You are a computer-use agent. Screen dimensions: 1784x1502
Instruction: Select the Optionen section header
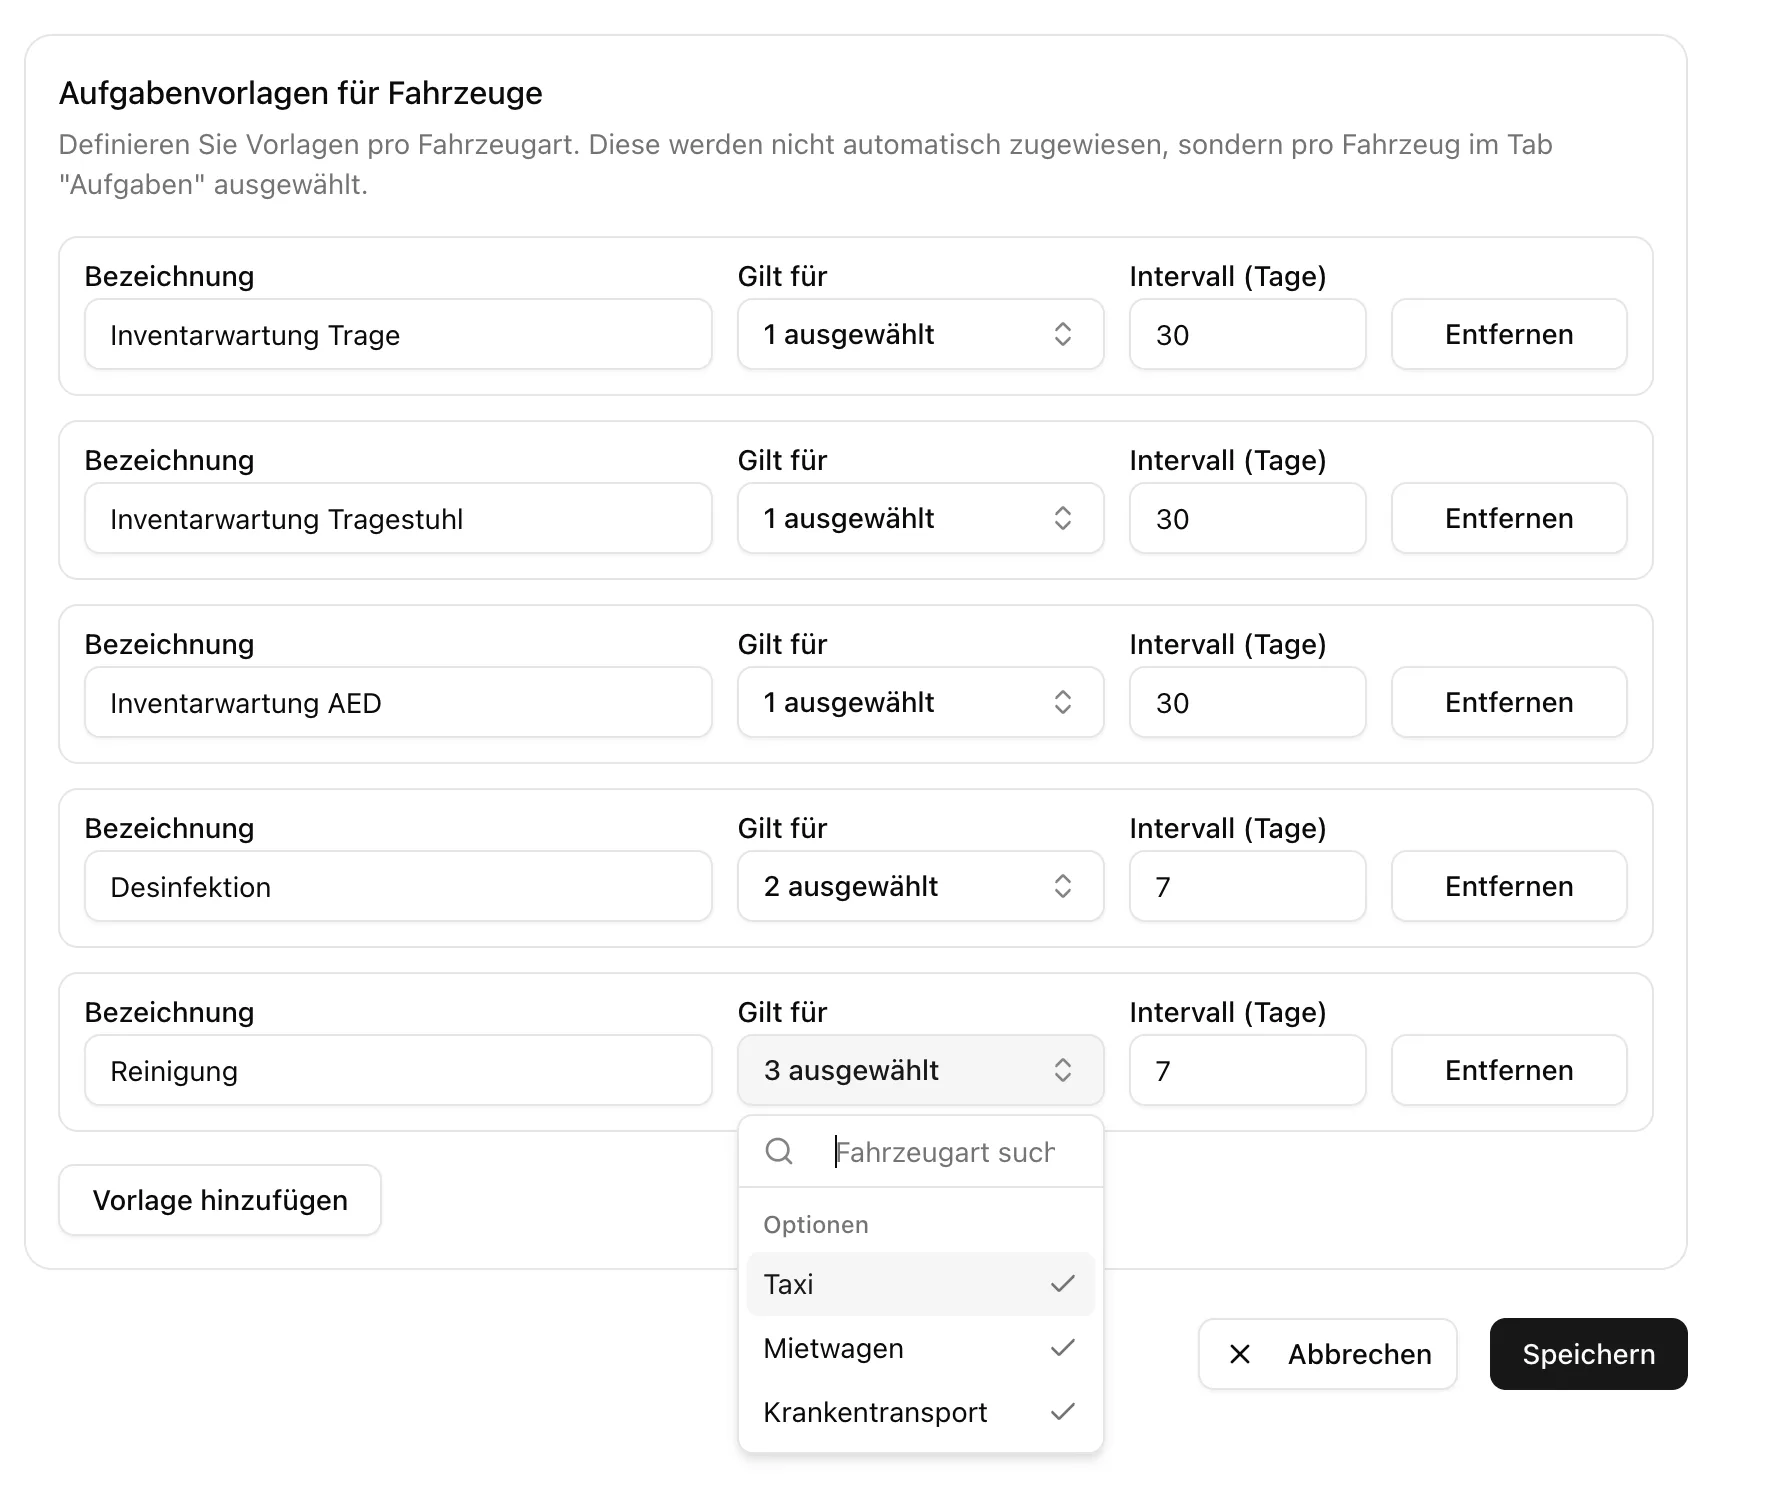(815, 1224)
